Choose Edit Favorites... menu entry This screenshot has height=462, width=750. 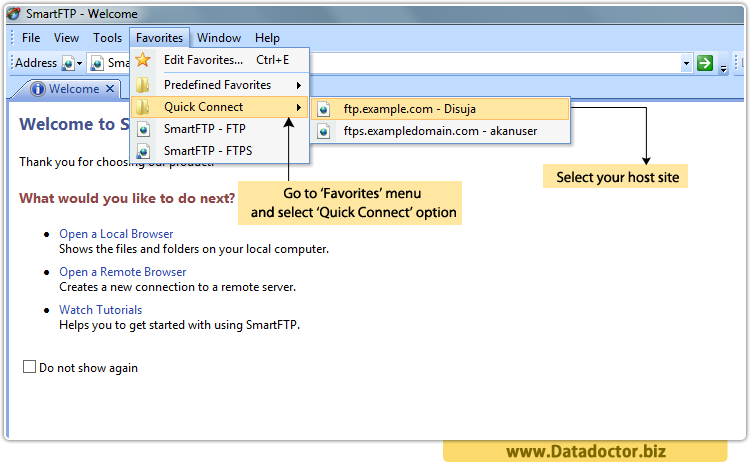[x=220, y=60]
